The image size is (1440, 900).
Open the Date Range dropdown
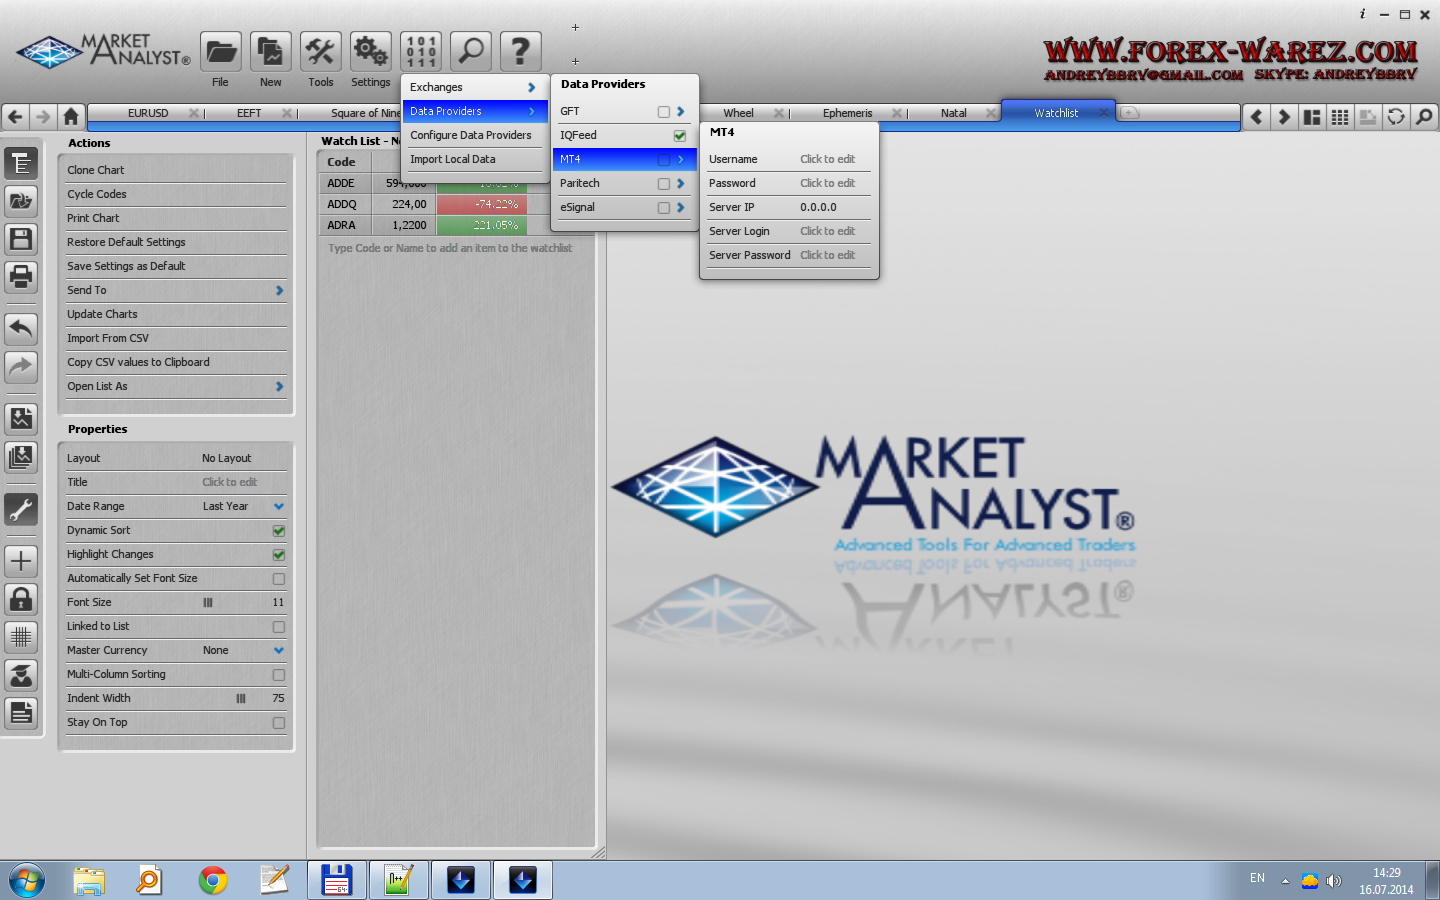pos(279,507)
